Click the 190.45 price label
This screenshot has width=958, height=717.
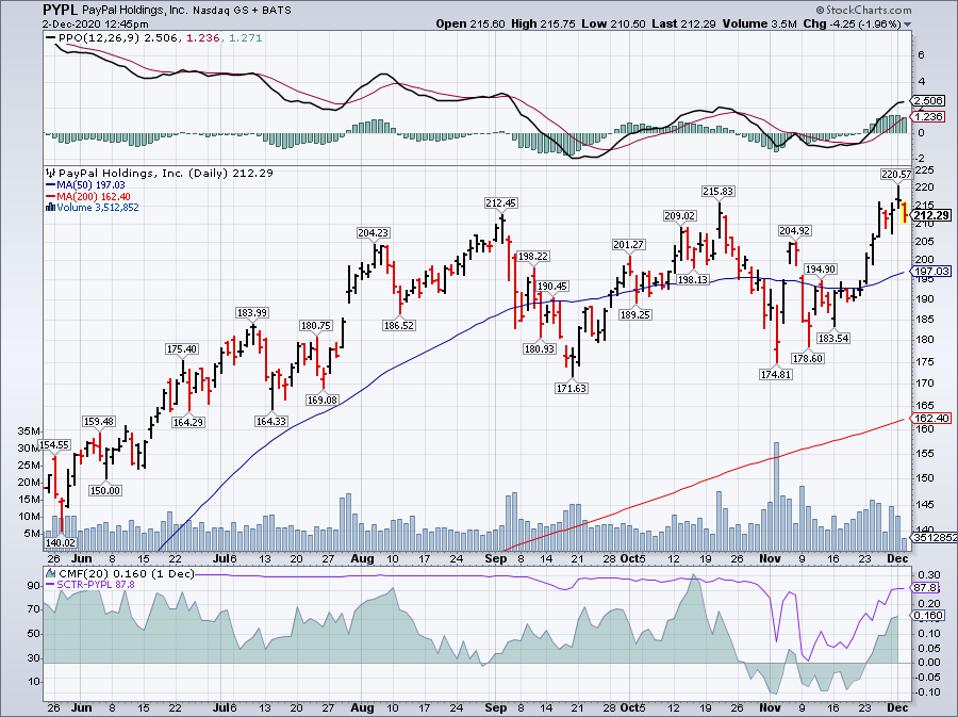[x=552, y=286]
